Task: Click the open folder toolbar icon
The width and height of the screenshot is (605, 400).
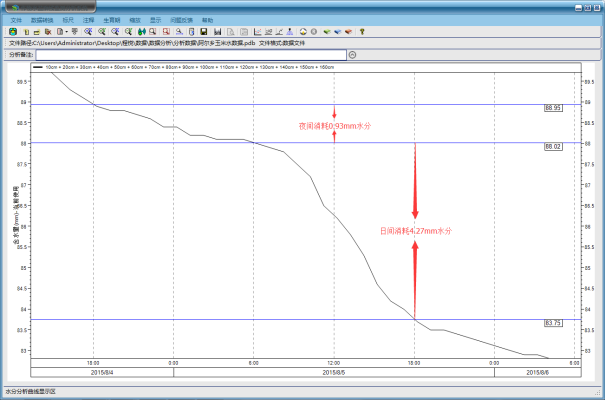Action: (x=37, y=32)
